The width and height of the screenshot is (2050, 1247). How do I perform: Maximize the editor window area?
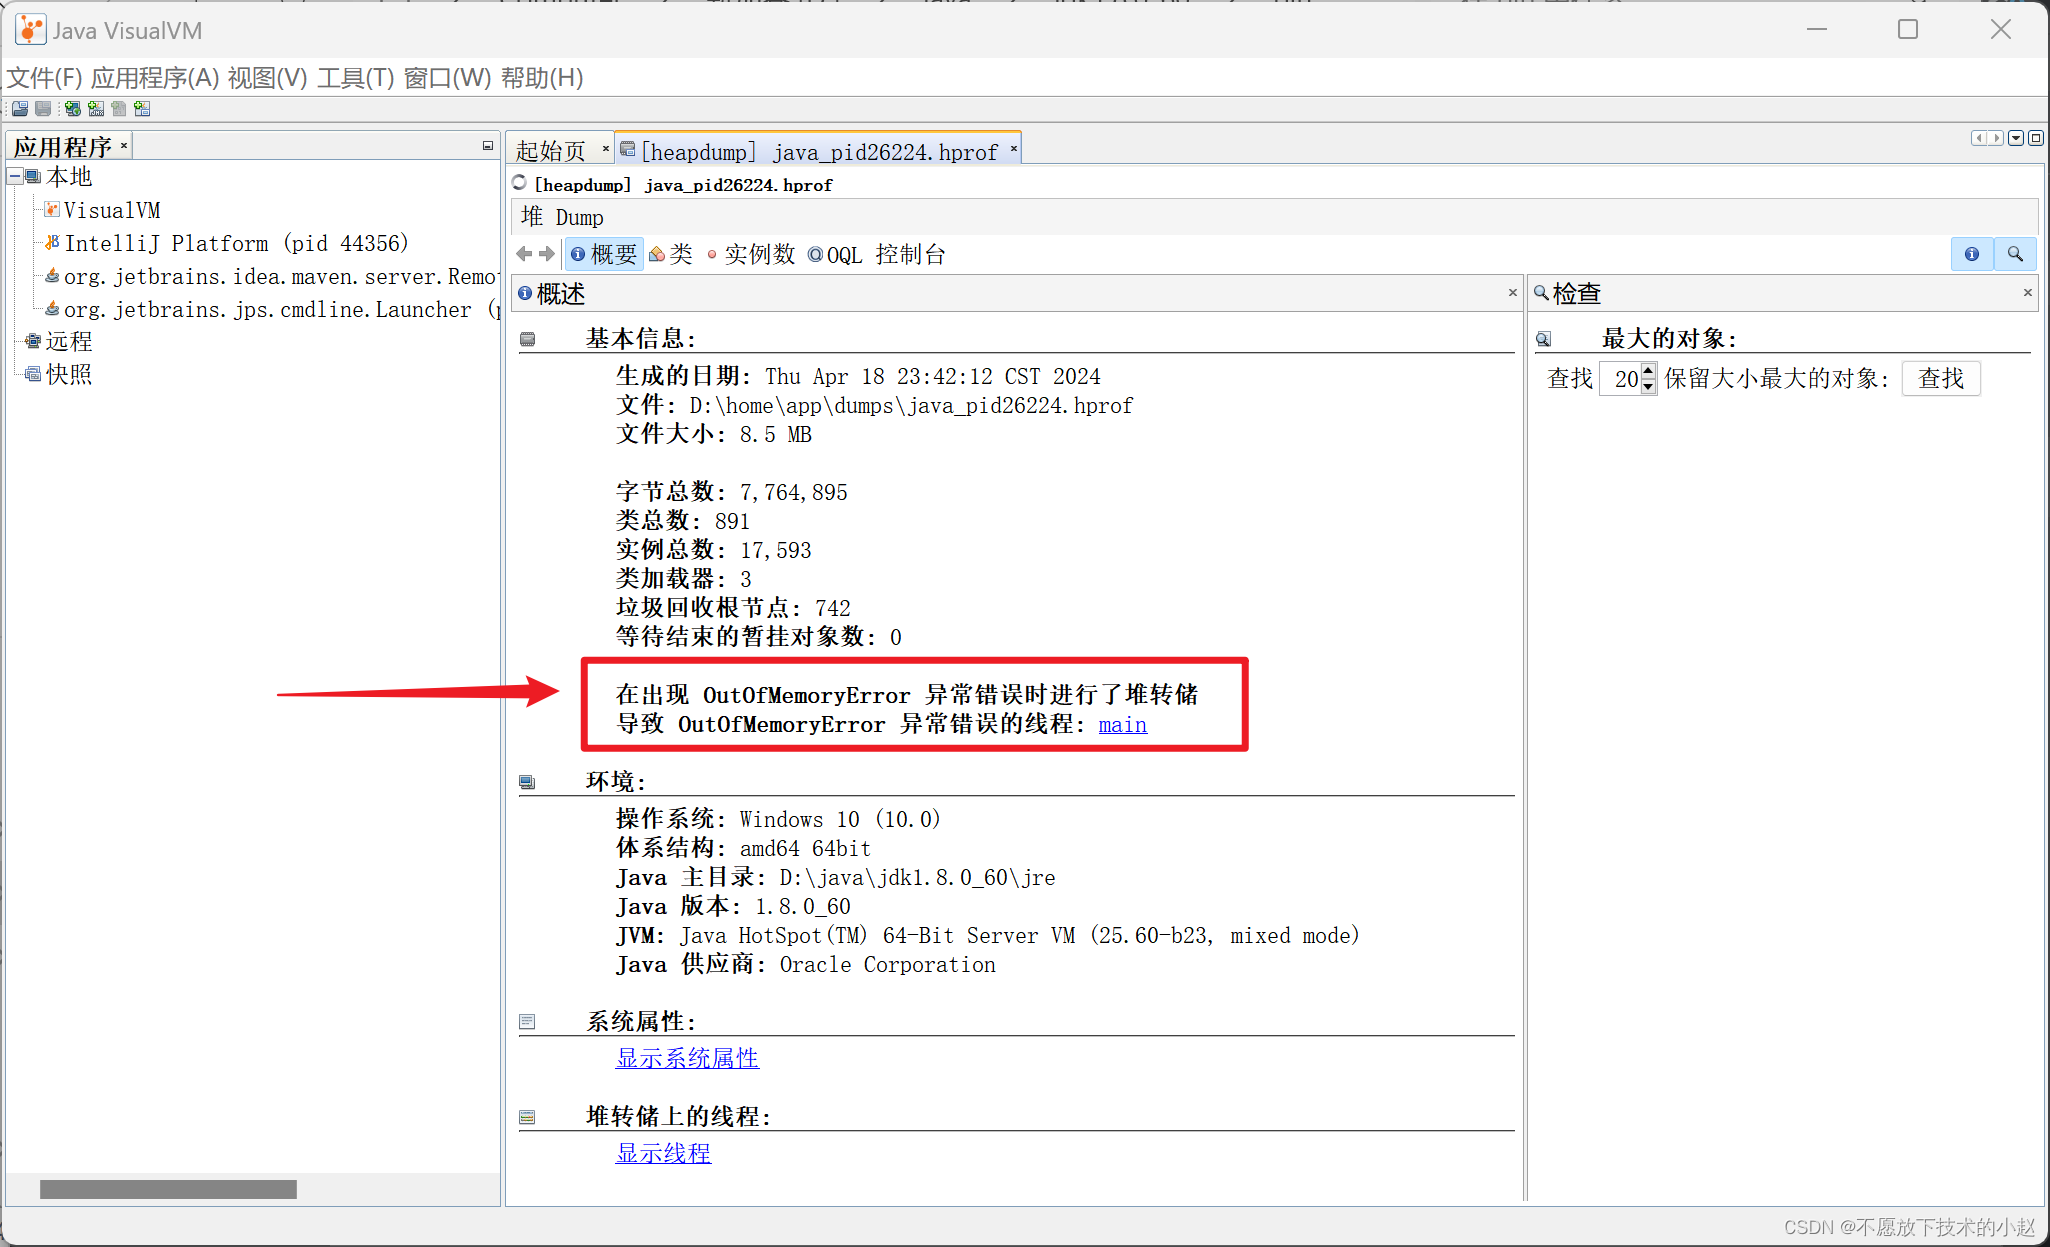coord(2035,138)
